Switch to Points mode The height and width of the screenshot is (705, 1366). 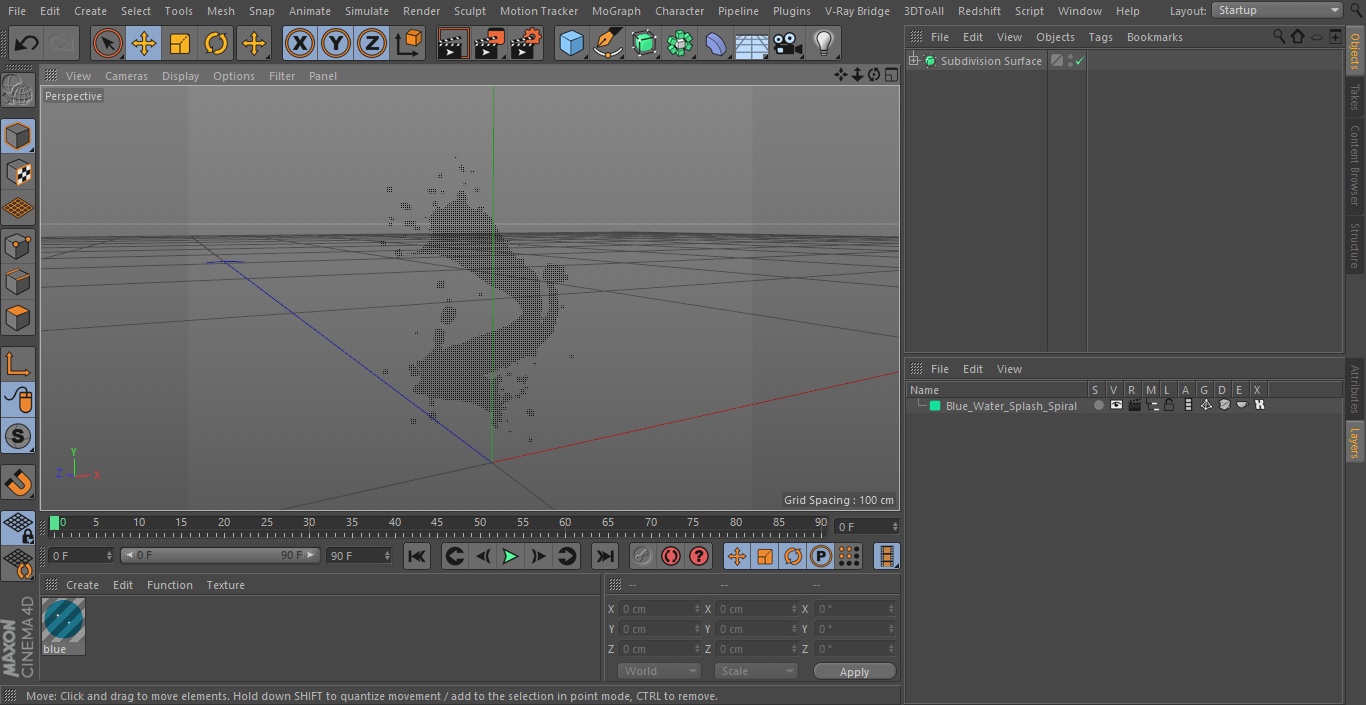coord(18,245)
